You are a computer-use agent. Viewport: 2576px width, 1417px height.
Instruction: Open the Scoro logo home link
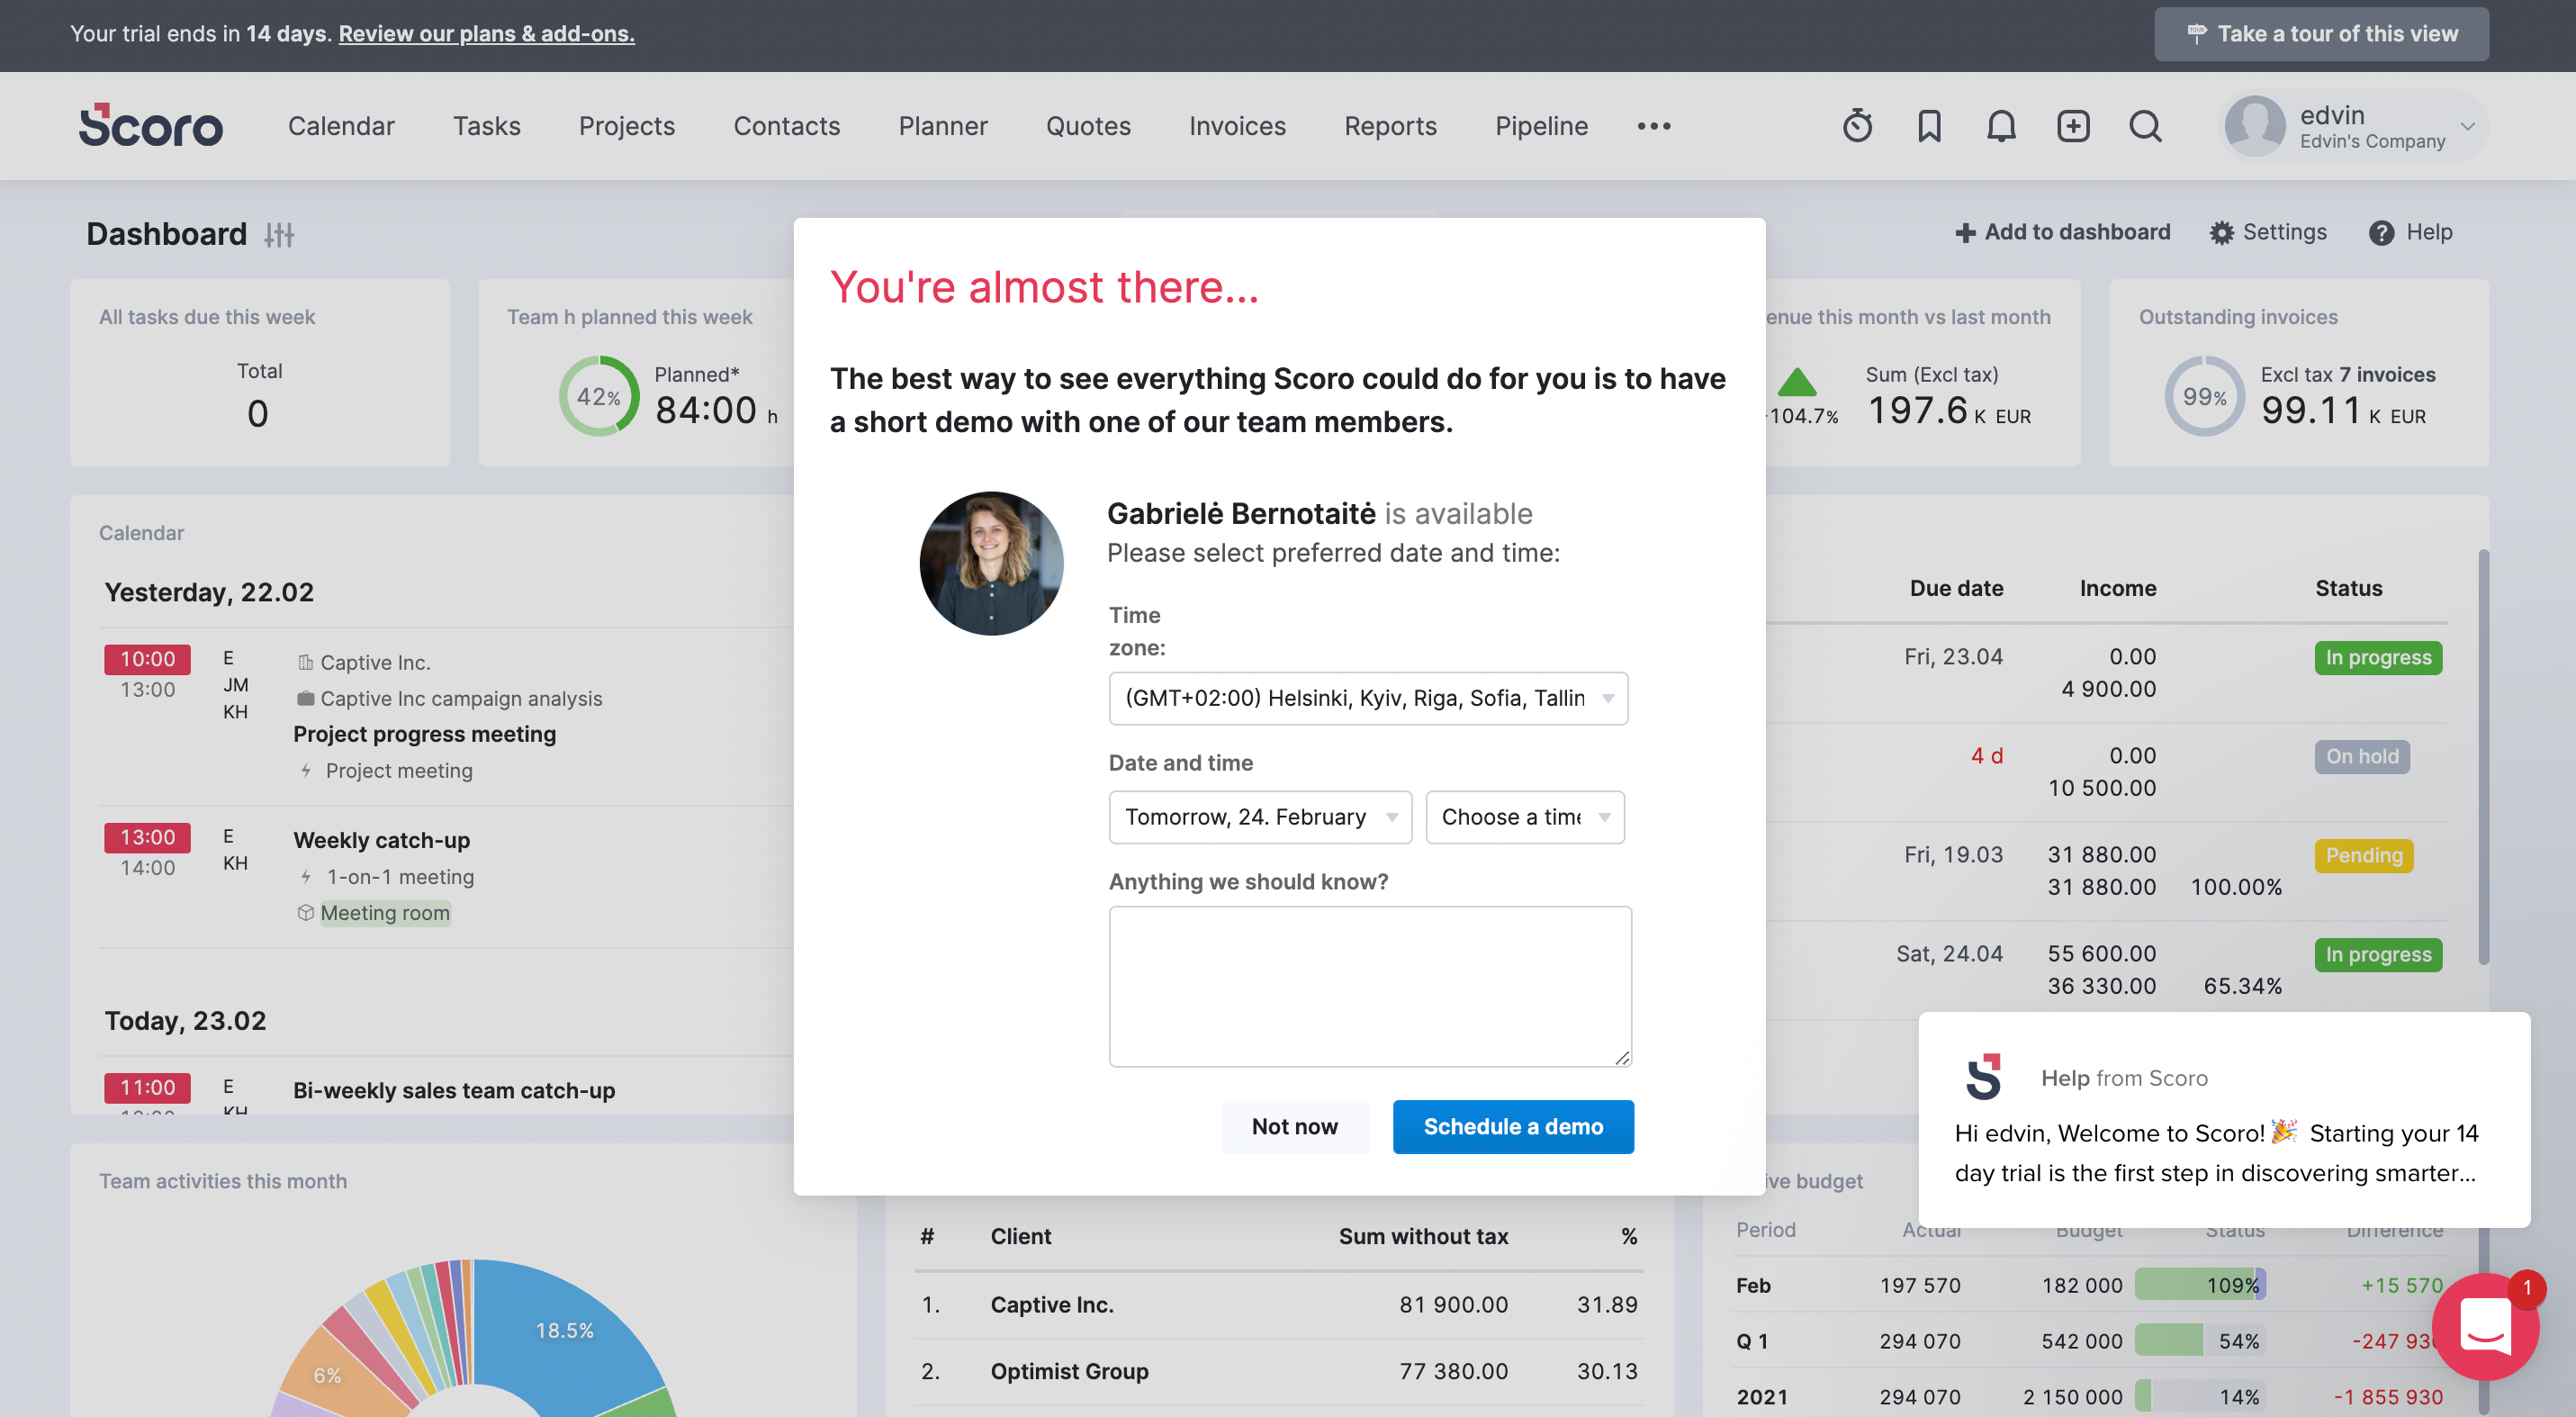(151, 126)
